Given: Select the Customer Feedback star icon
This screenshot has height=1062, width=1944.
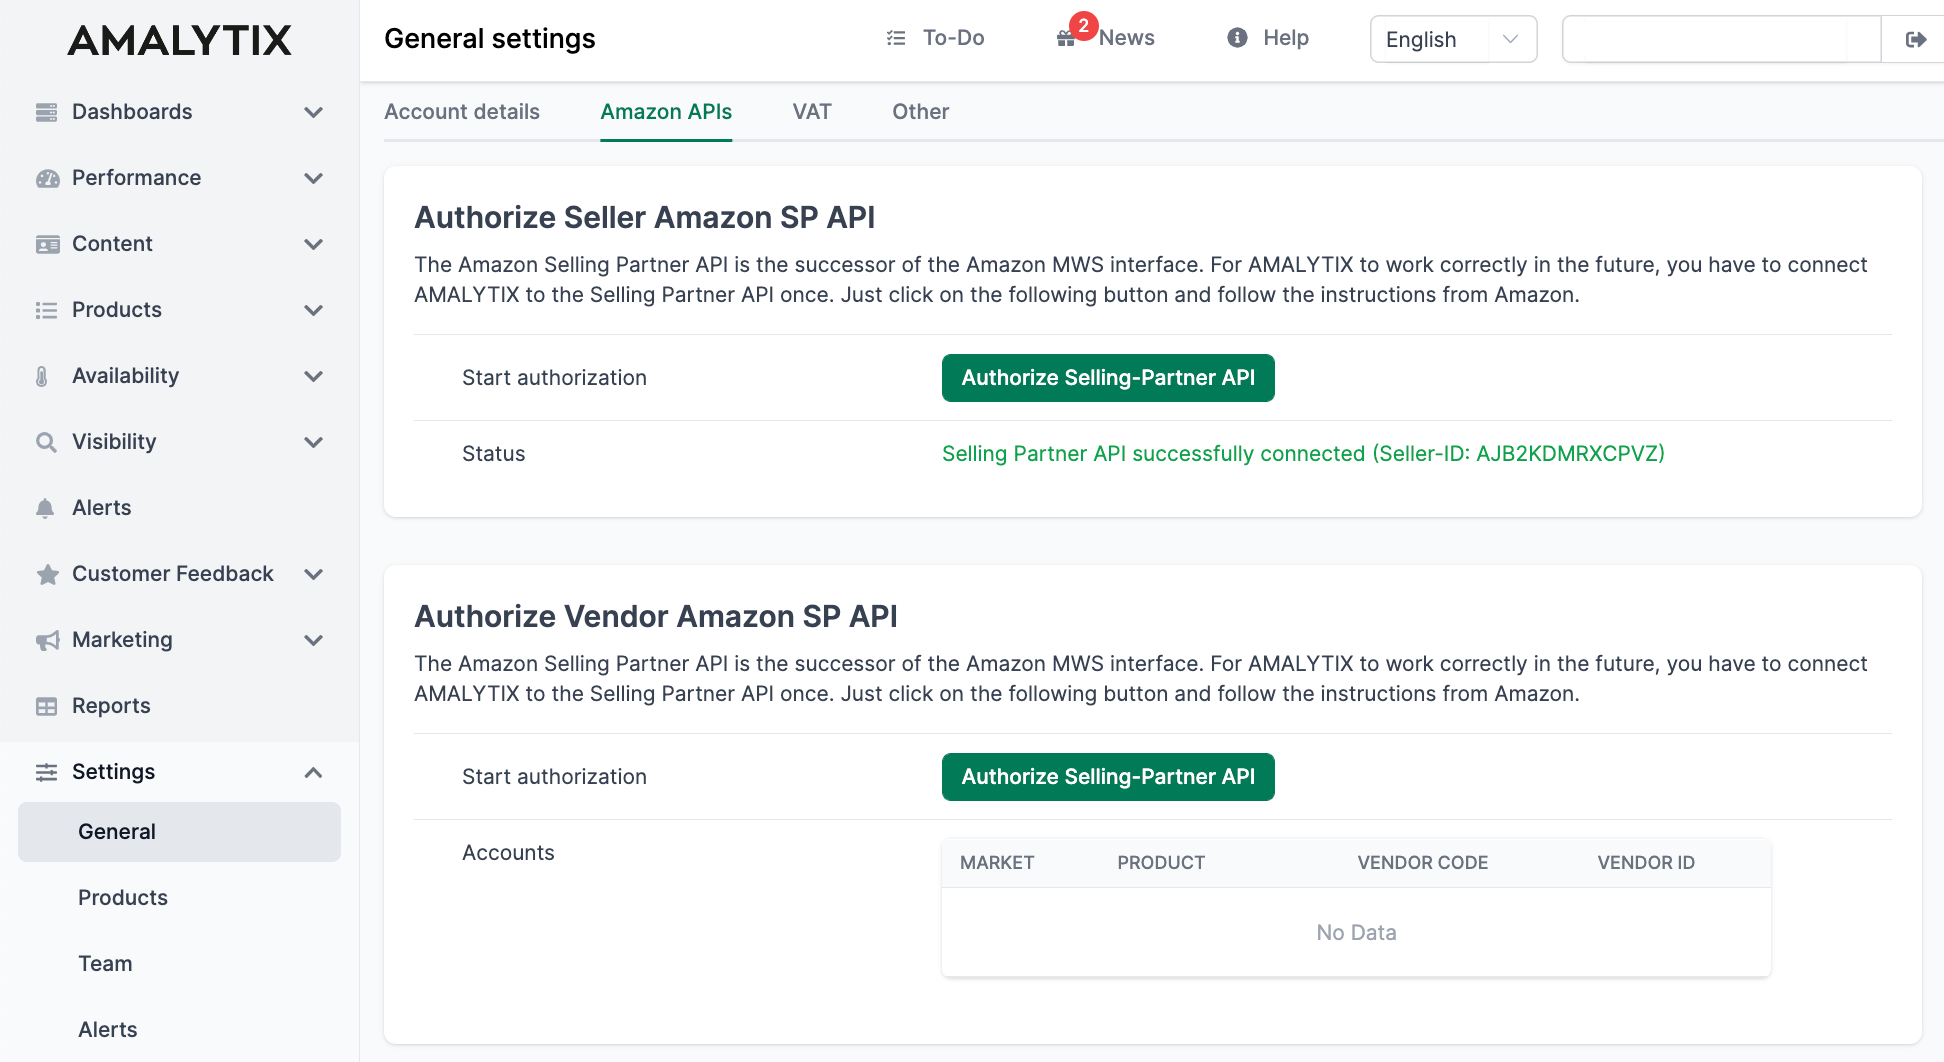Looking at the screenshot, I should pos(46,573).
